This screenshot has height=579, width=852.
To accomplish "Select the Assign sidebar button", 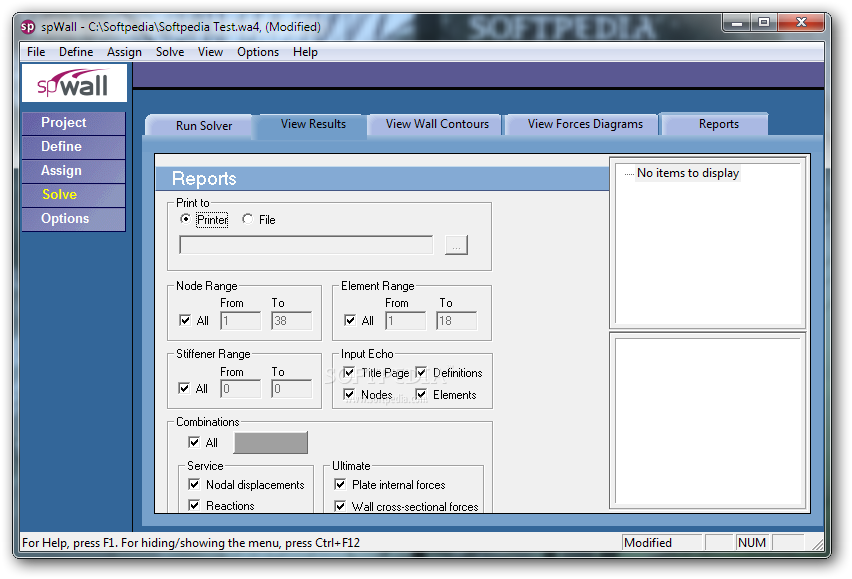I will 74,171.
